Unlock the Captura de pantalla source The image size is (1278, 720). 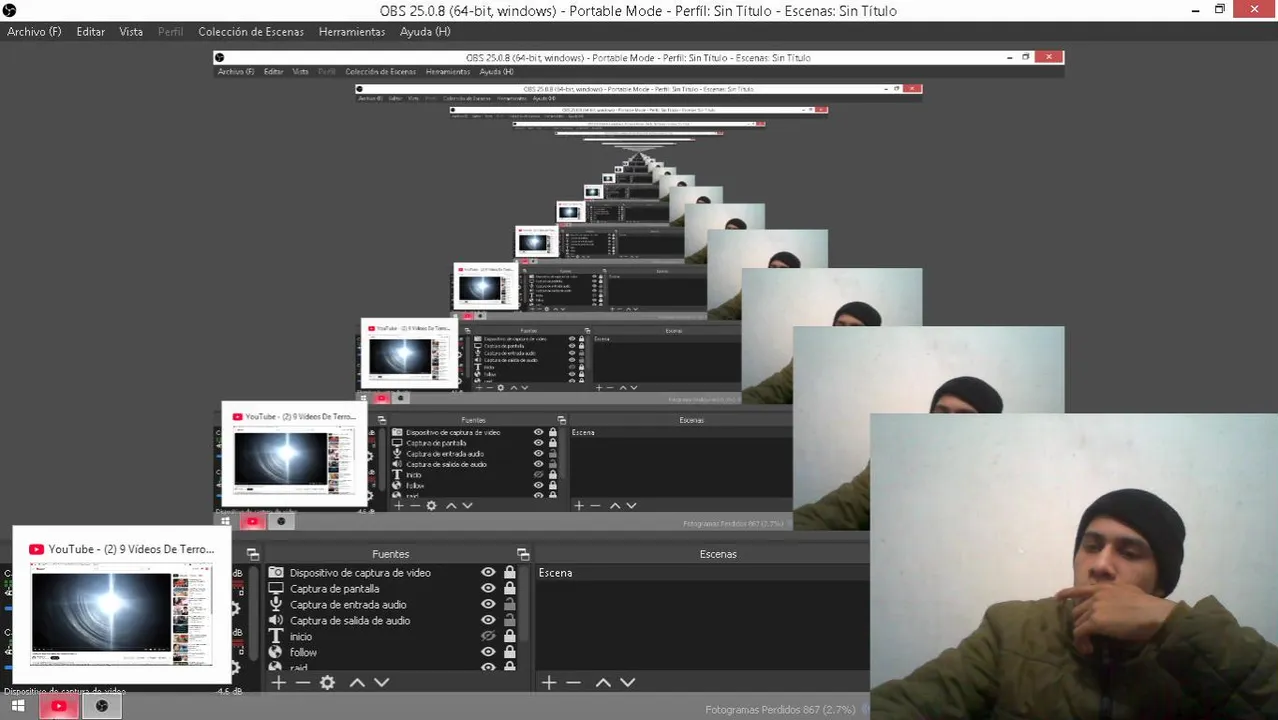[509, 589]
